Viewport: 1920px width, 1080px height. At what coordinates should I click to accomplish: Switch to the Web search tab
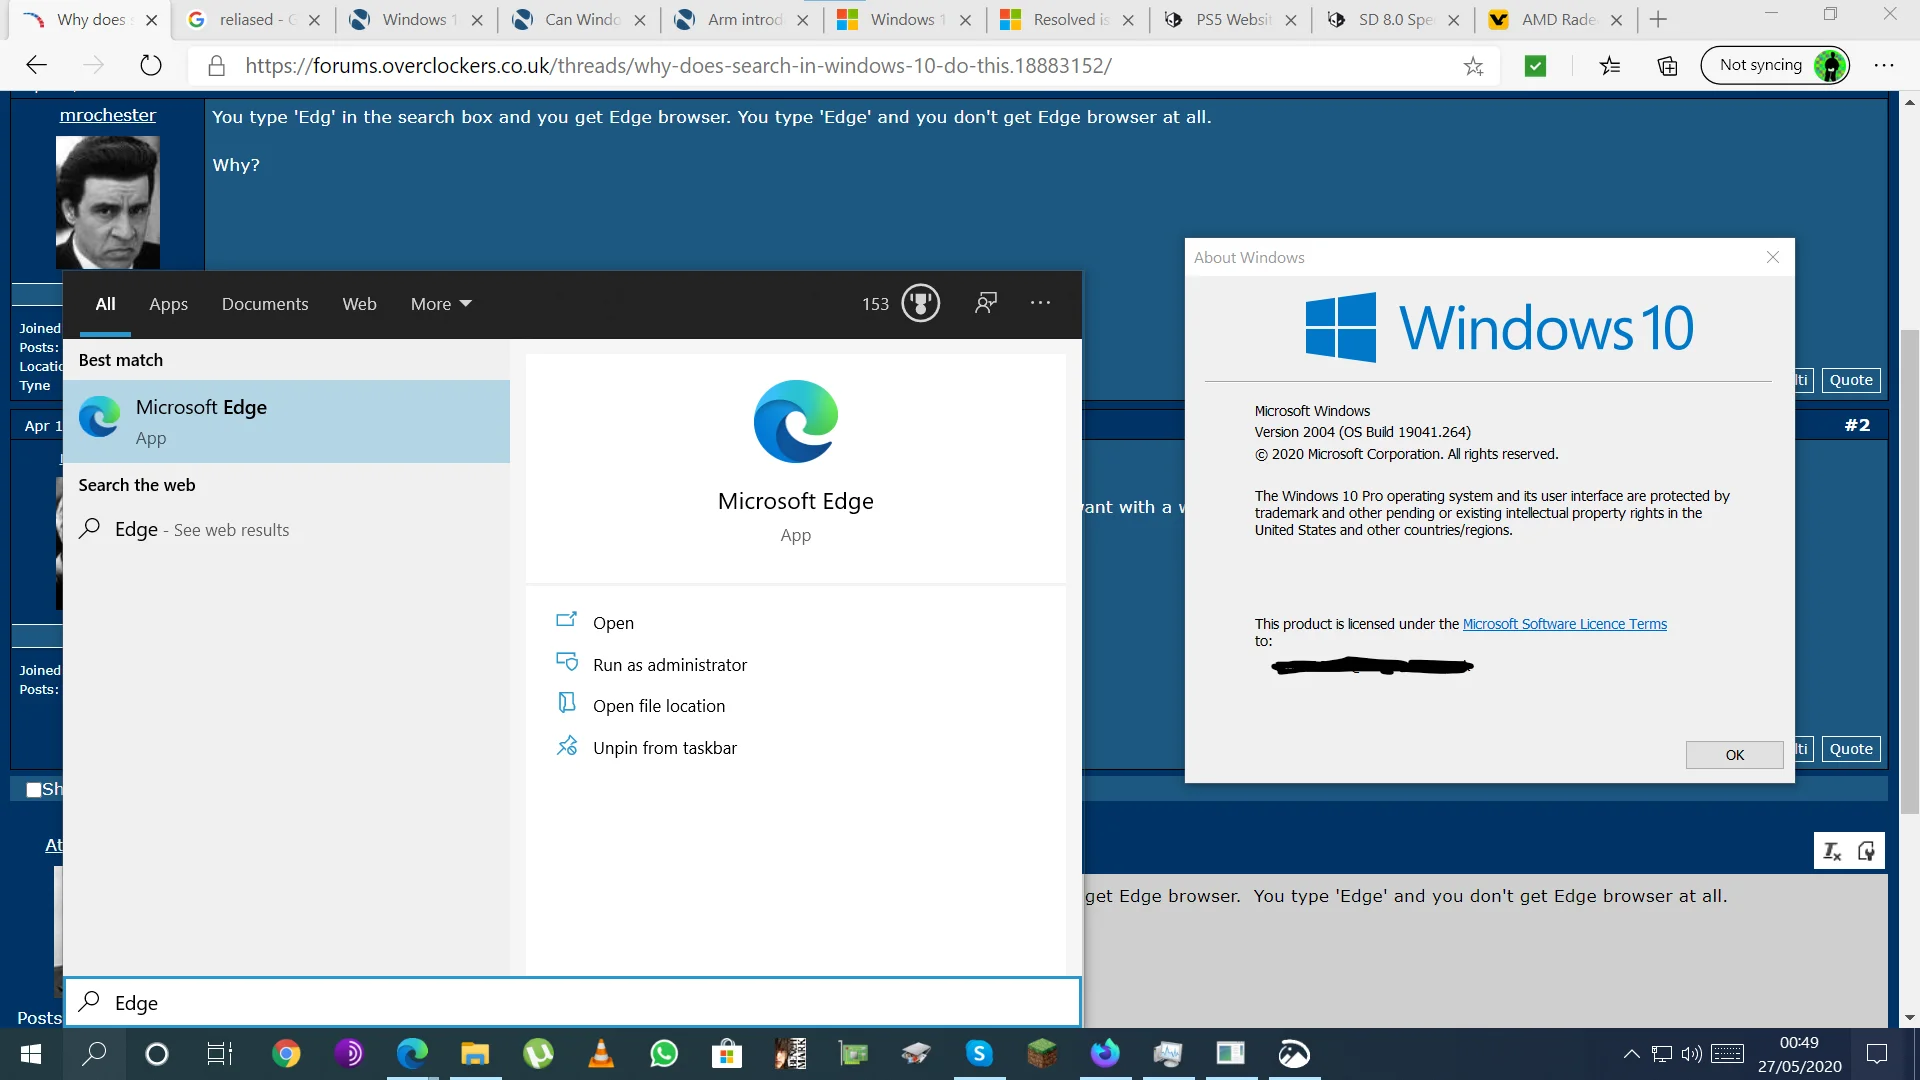point(359,304)
